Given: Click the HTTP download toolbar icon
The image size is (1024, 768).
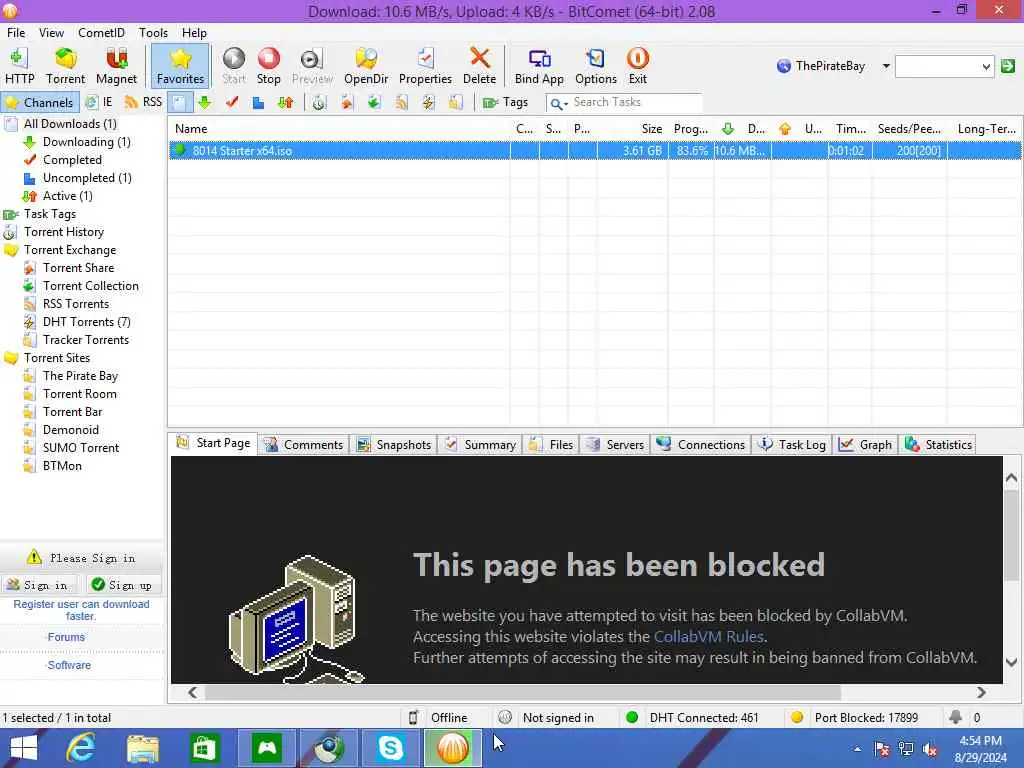Looking at the screenshot, I should click(x=20, y=66).
